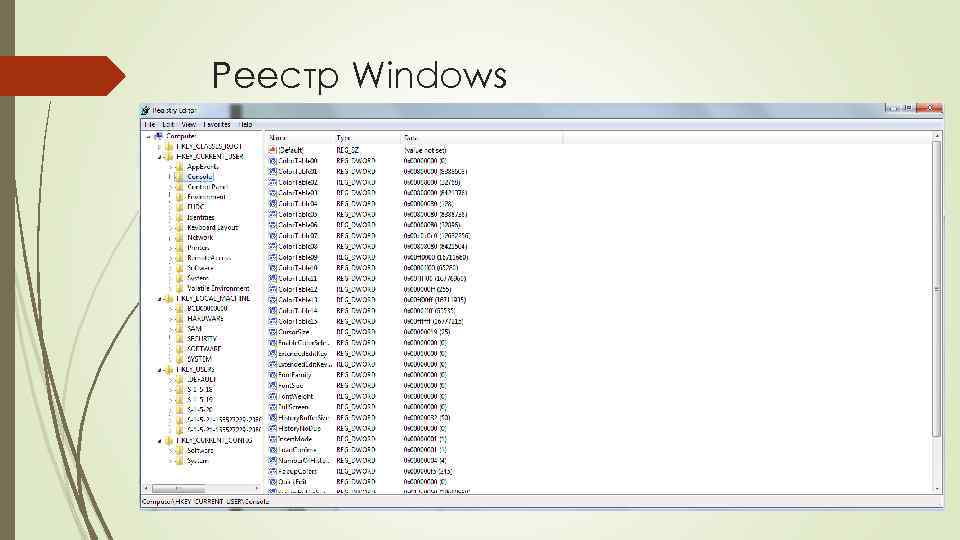Select the FontSize value name

291,386
